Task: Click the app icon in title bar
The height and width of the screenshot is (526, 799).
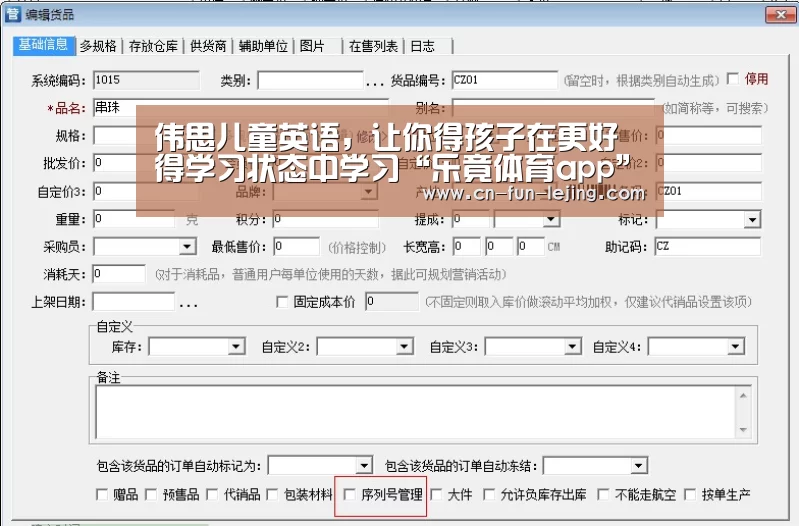Action: pyautogui.click(x=12, y=14)
